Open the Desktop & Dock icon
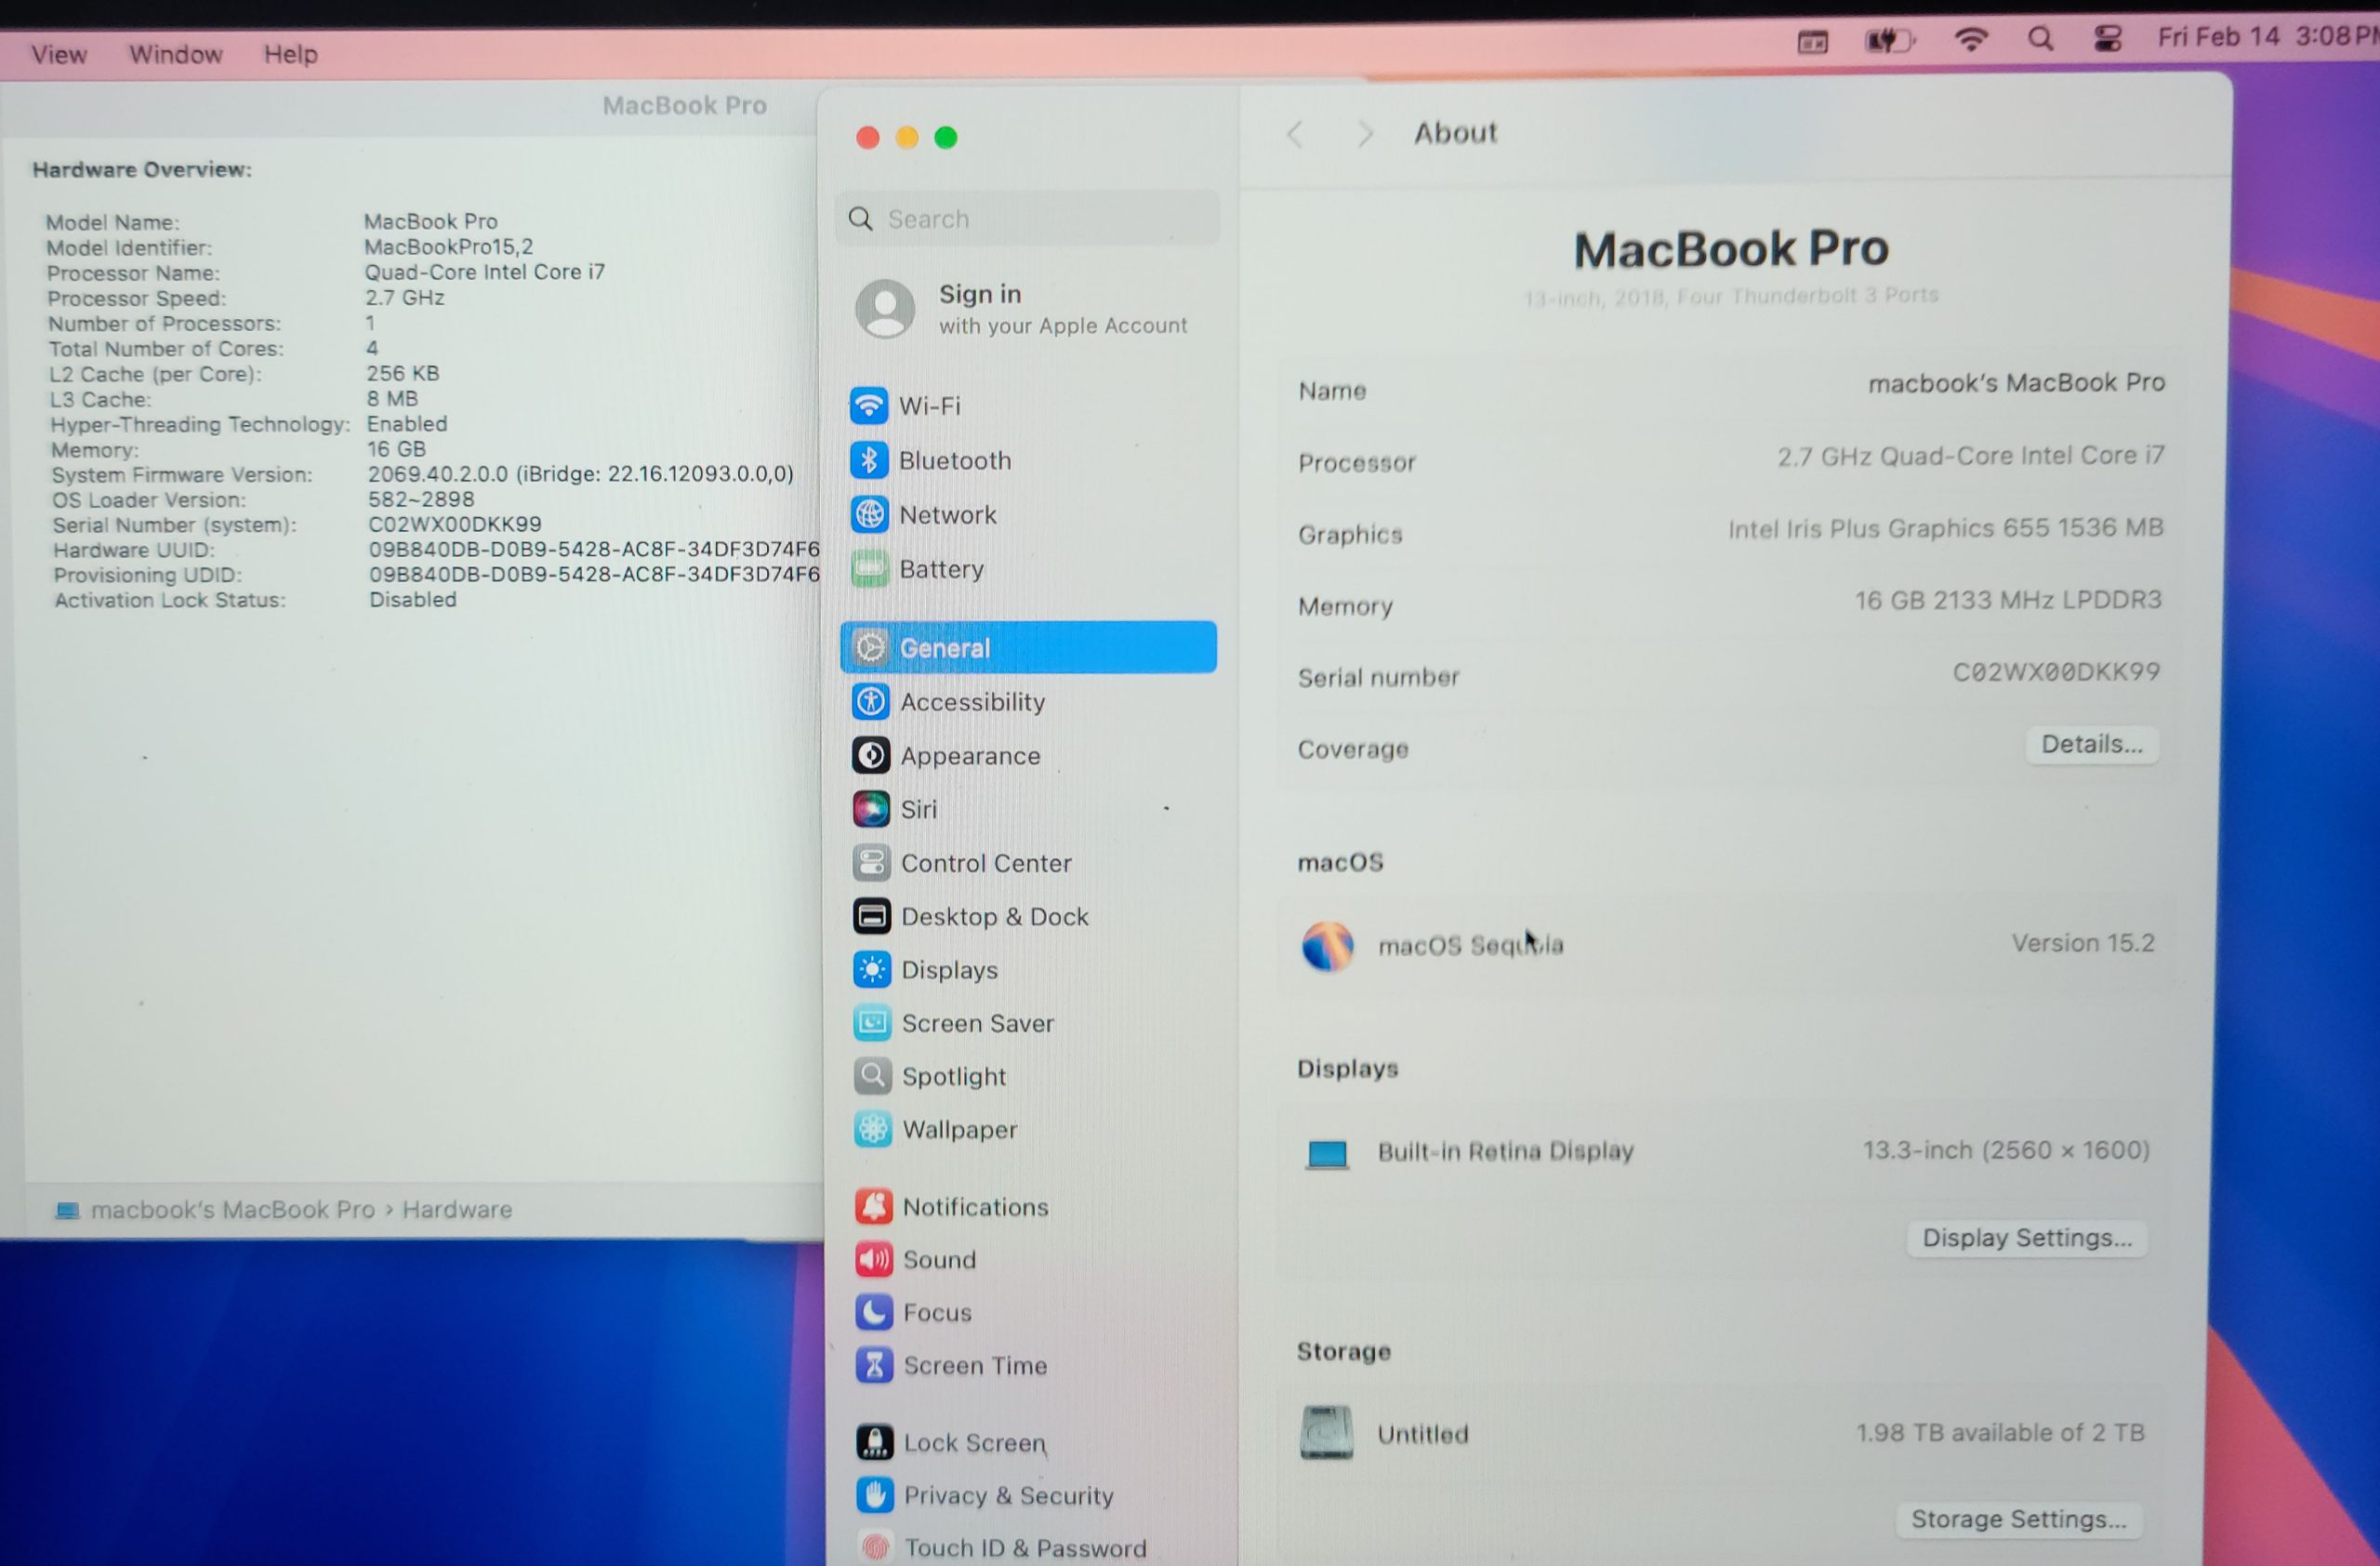 click(x=872, y=916)
